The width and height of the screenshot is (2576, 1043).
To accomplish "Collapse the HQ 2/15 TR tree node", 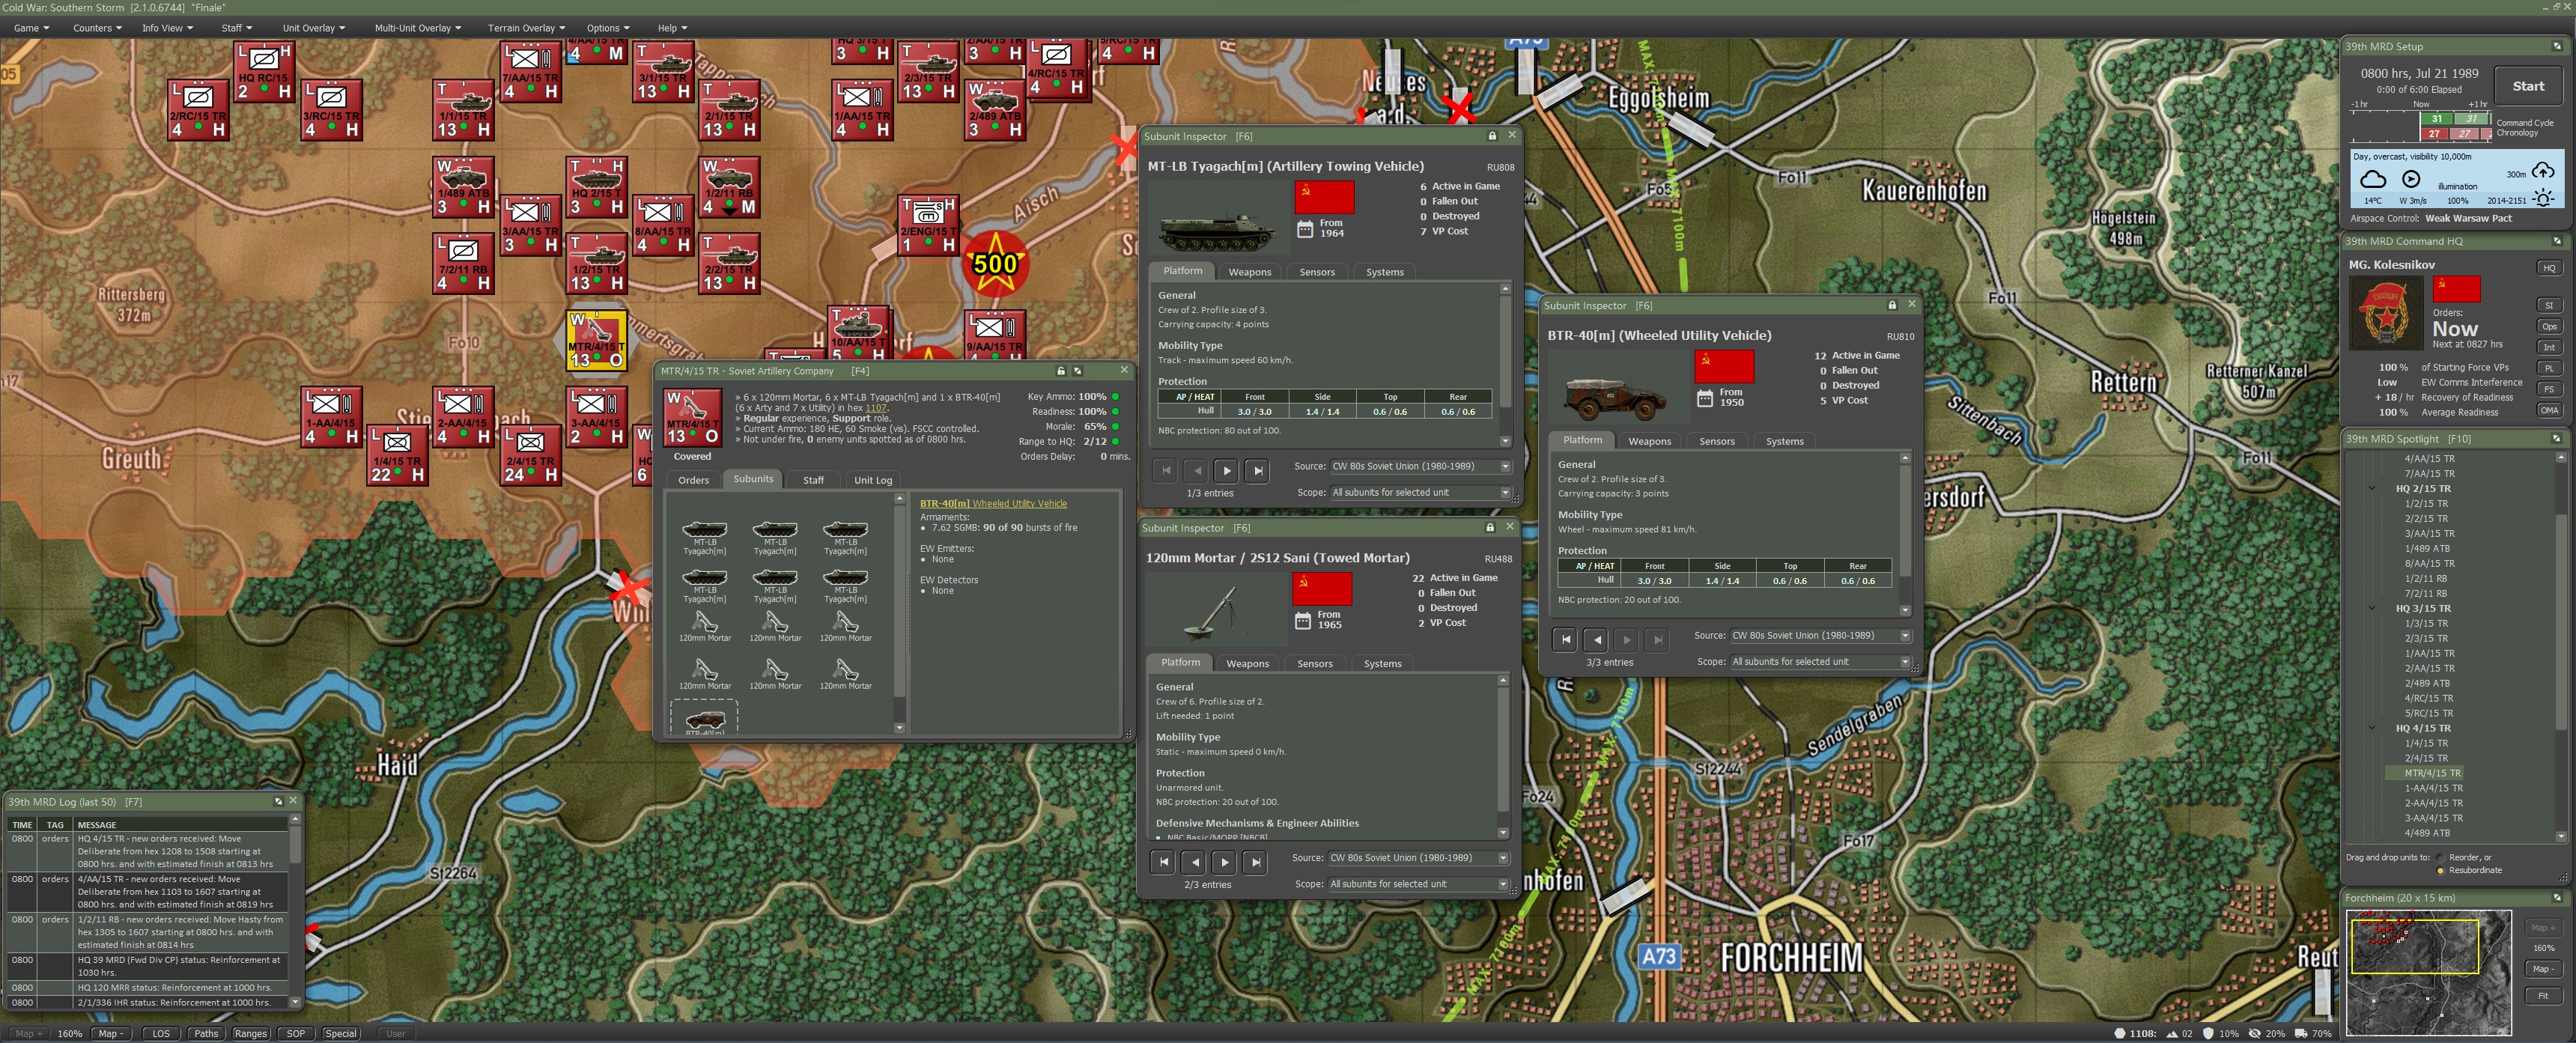I will click(x=2372, y=489).
